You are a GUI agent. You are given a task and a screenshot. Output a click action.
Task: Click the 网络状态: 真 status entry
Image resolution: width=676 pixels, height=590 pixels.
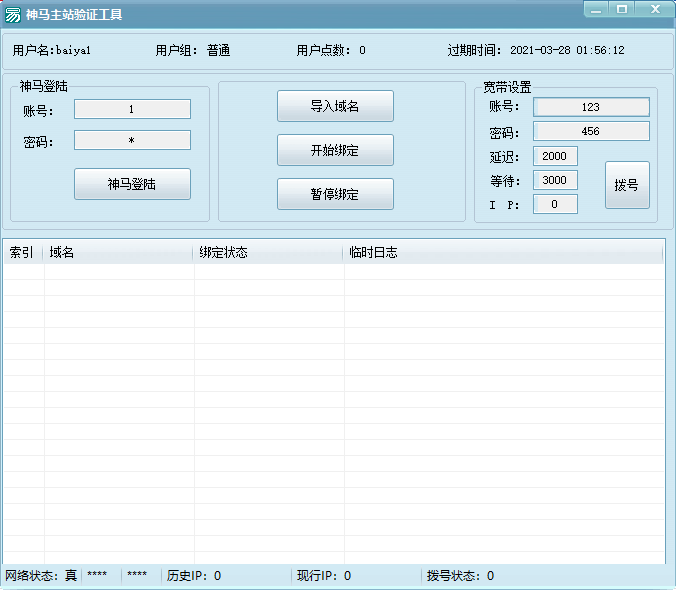pyautogui.click(x=41, y=576)
